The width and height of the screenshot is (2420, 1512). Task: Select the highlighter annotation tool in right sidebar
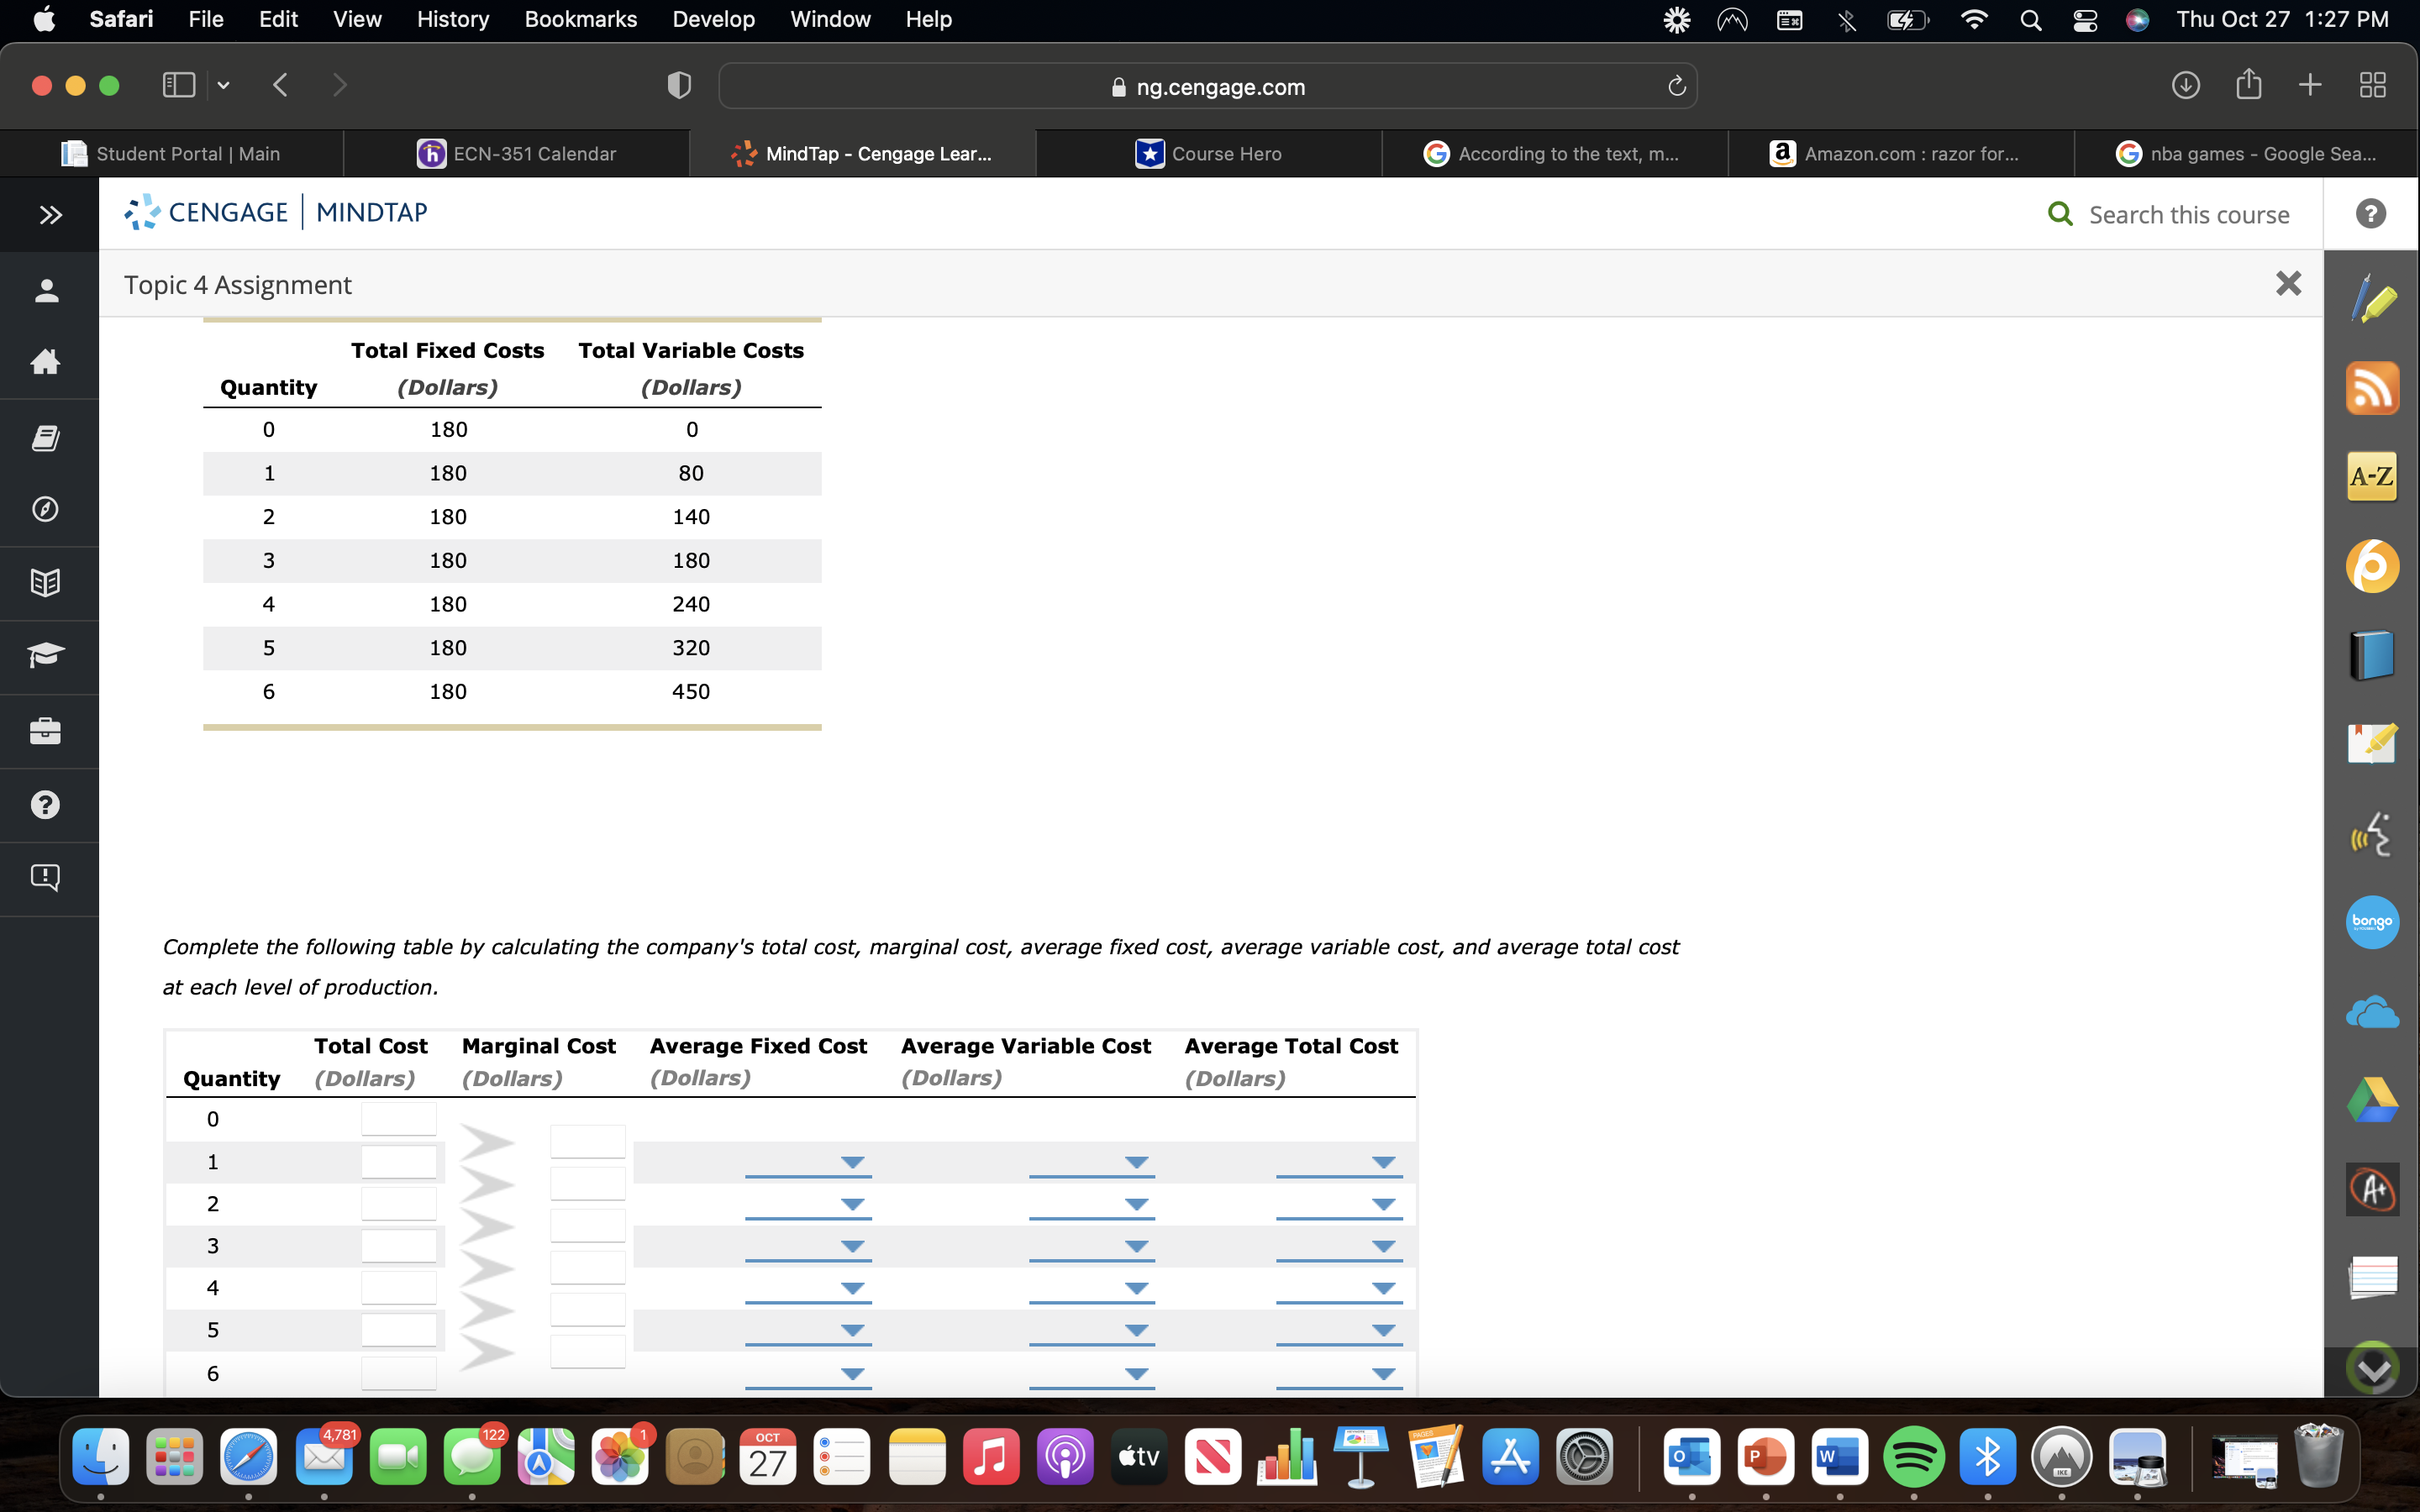[2373, 297]
